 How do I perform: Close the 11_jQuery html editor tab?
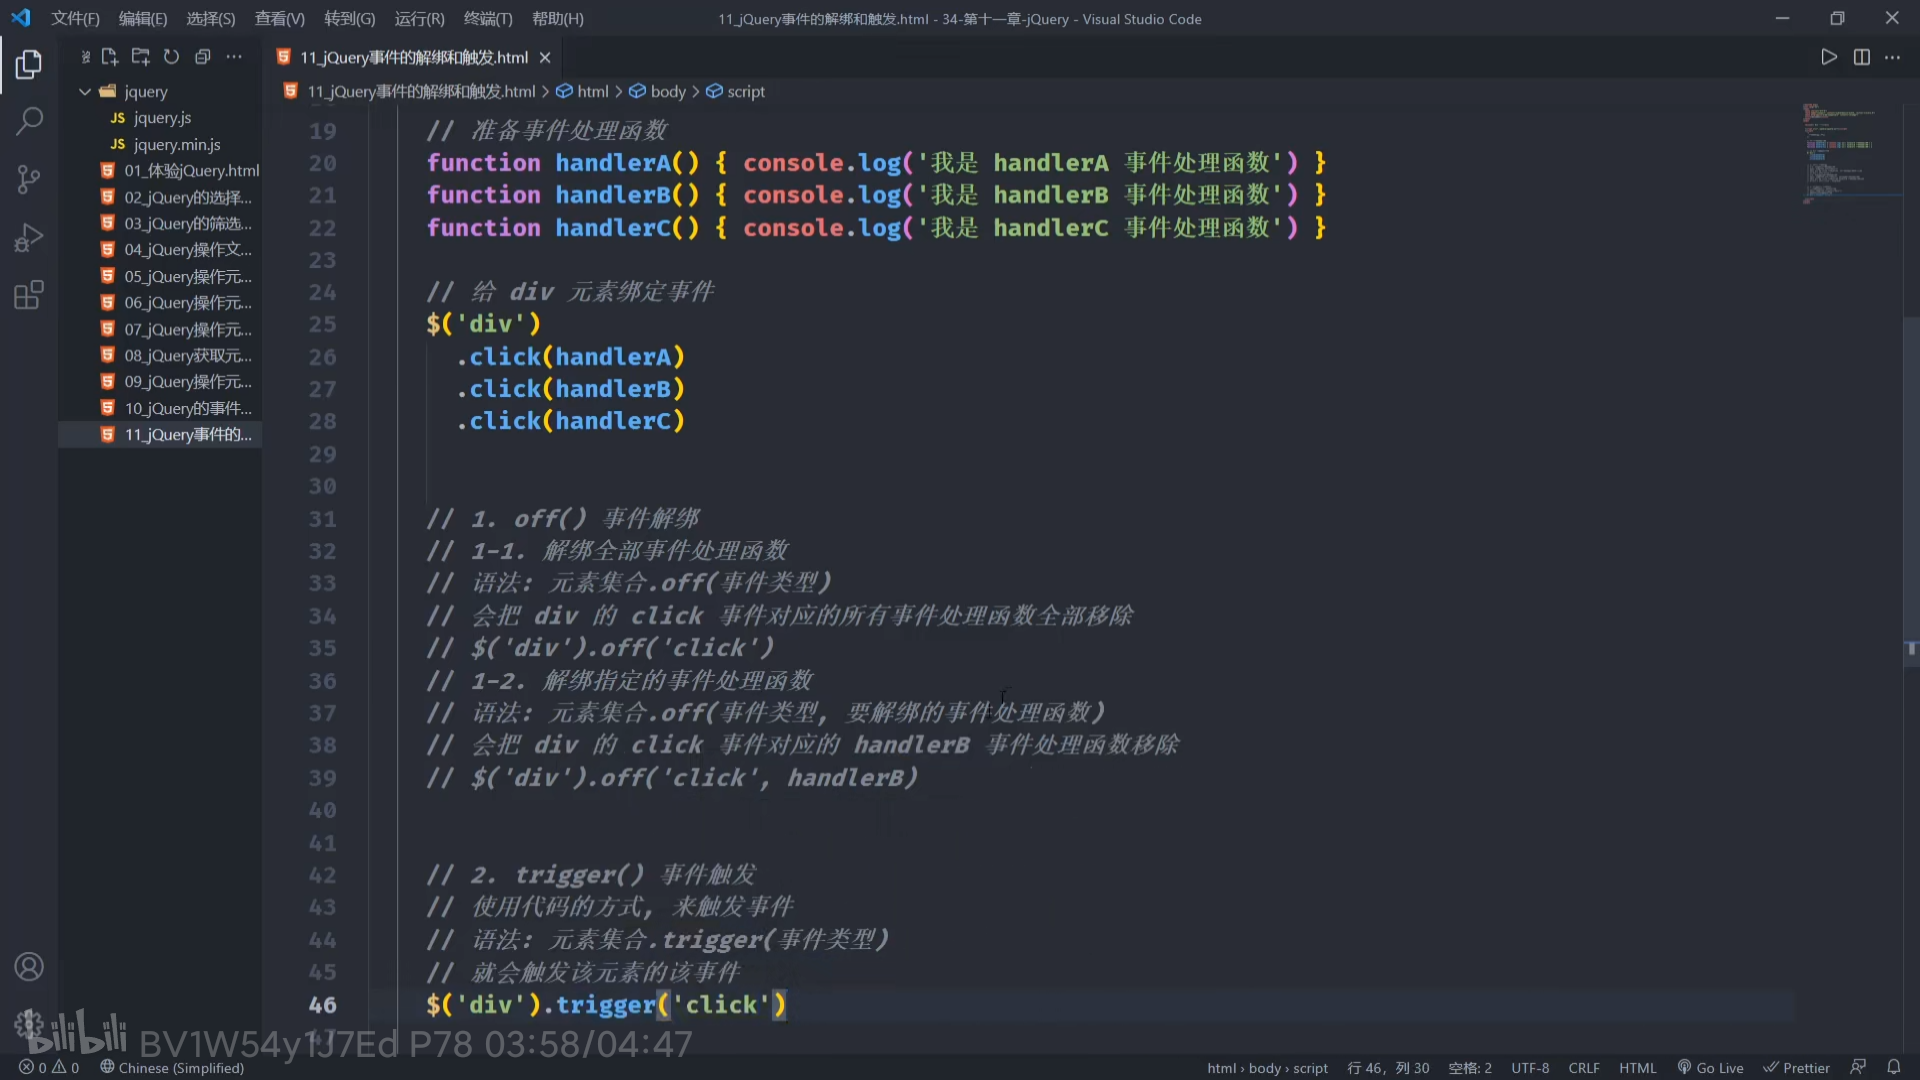pos(545,58)
